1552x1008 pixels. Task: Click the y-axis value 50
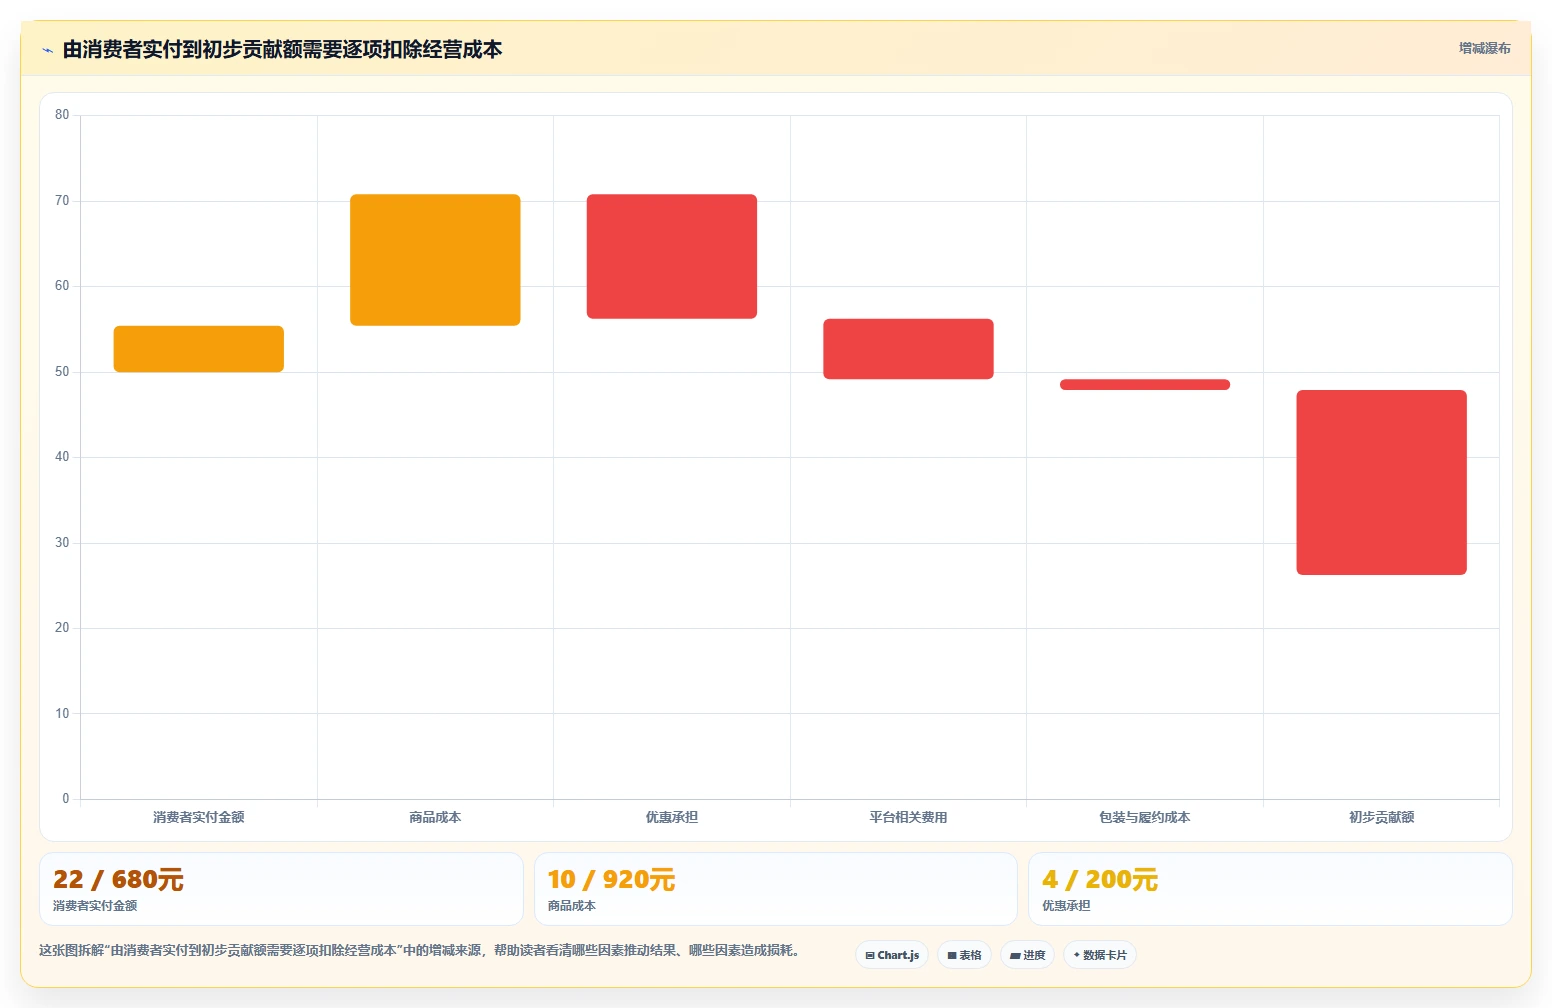pos(62,372)
